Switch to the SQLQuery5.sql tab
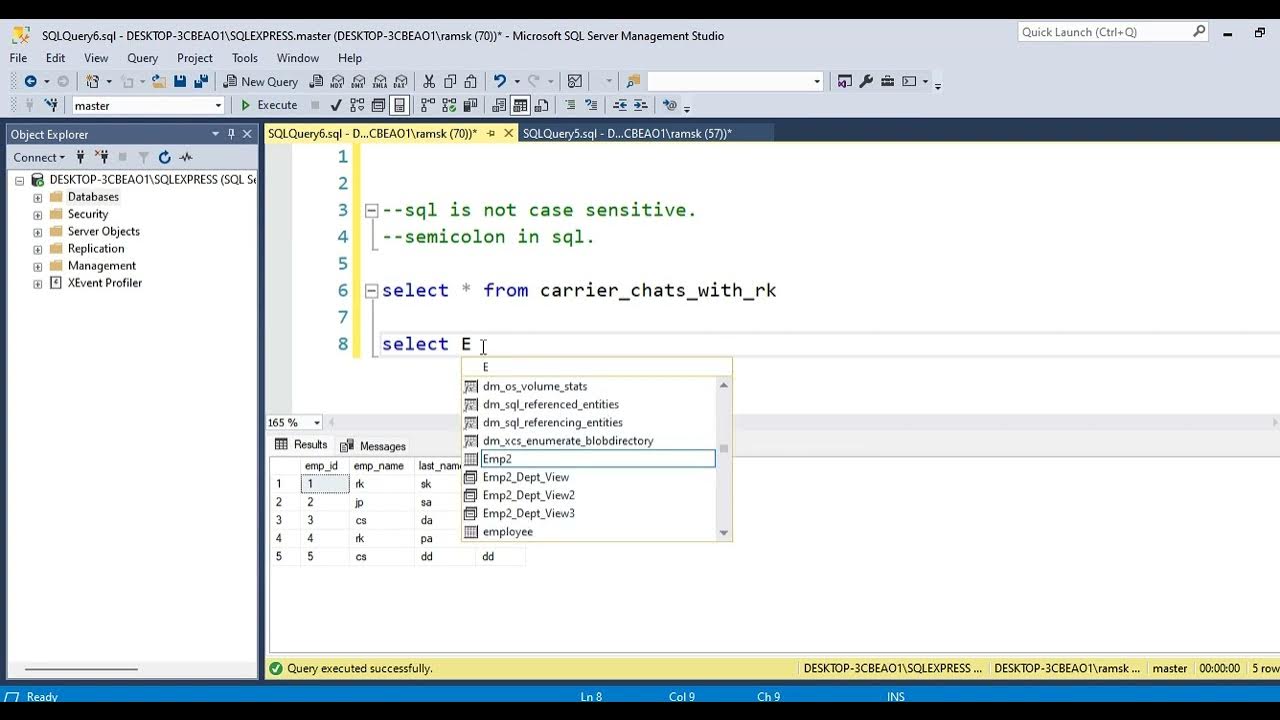 627,133
